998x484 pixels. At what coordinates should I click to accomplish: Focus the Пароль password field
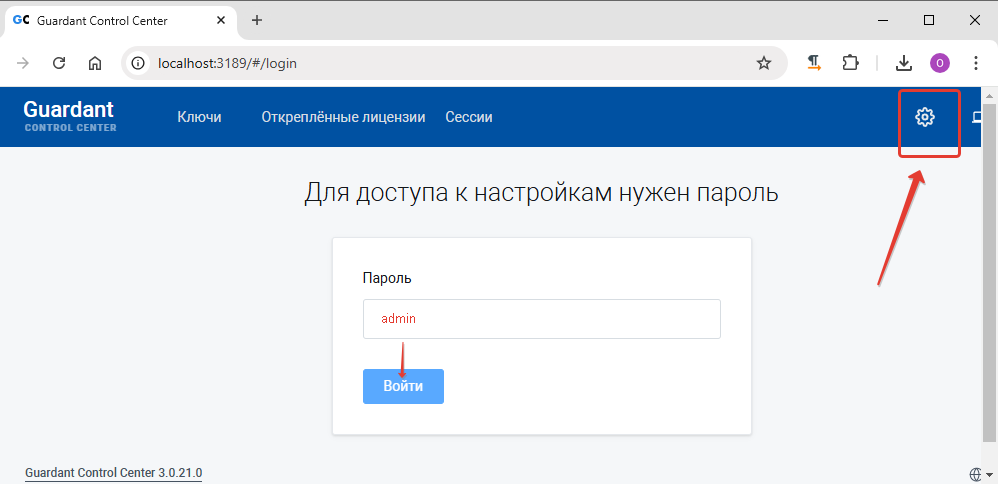(x=542, y=319)
